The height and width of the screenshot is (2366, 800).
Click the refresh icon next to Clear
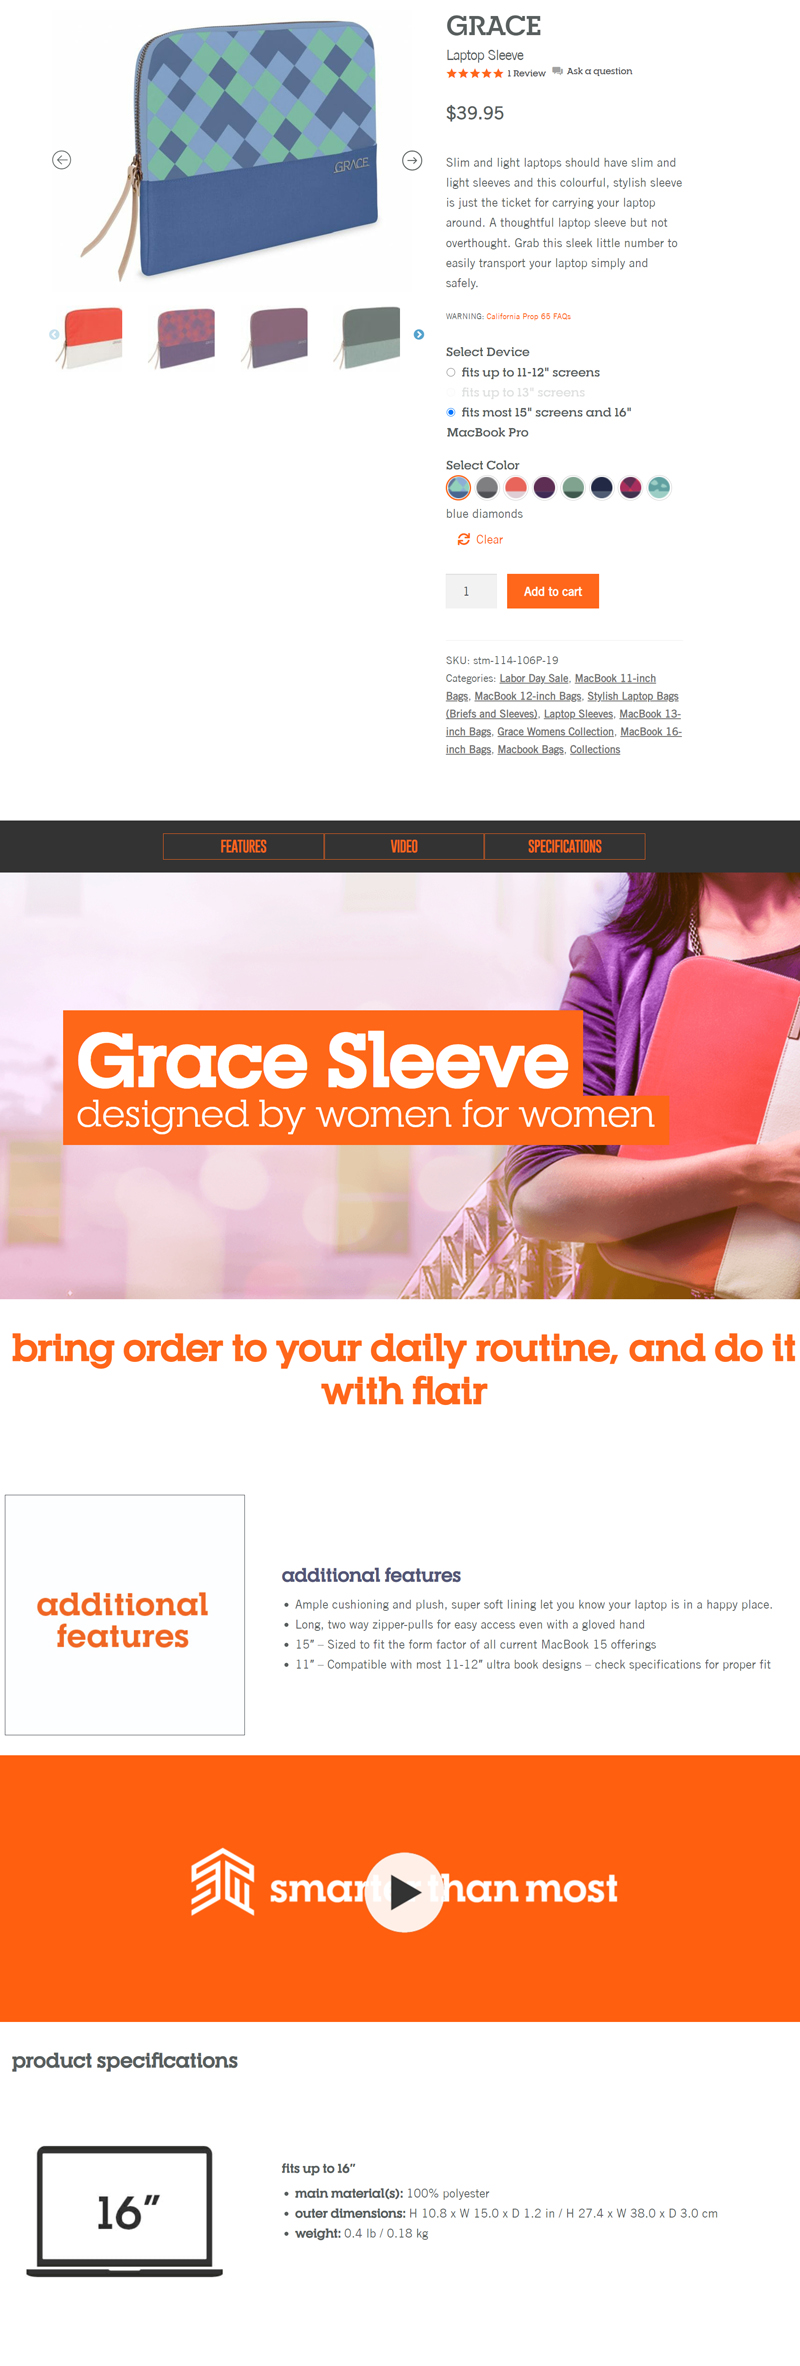464,539
